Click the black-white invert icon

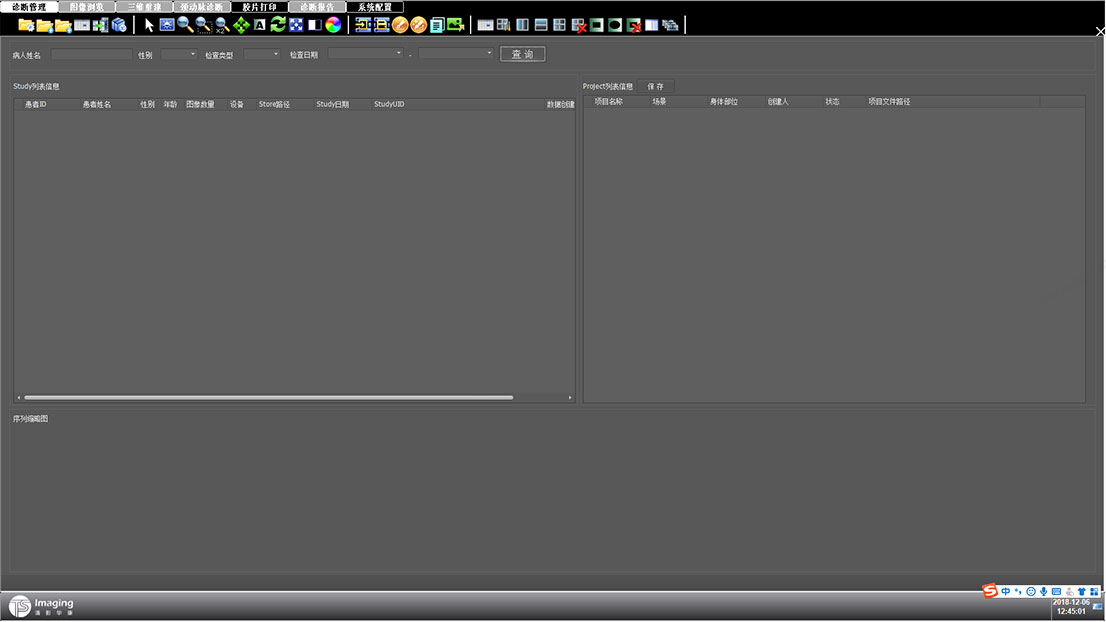[315, 25]
